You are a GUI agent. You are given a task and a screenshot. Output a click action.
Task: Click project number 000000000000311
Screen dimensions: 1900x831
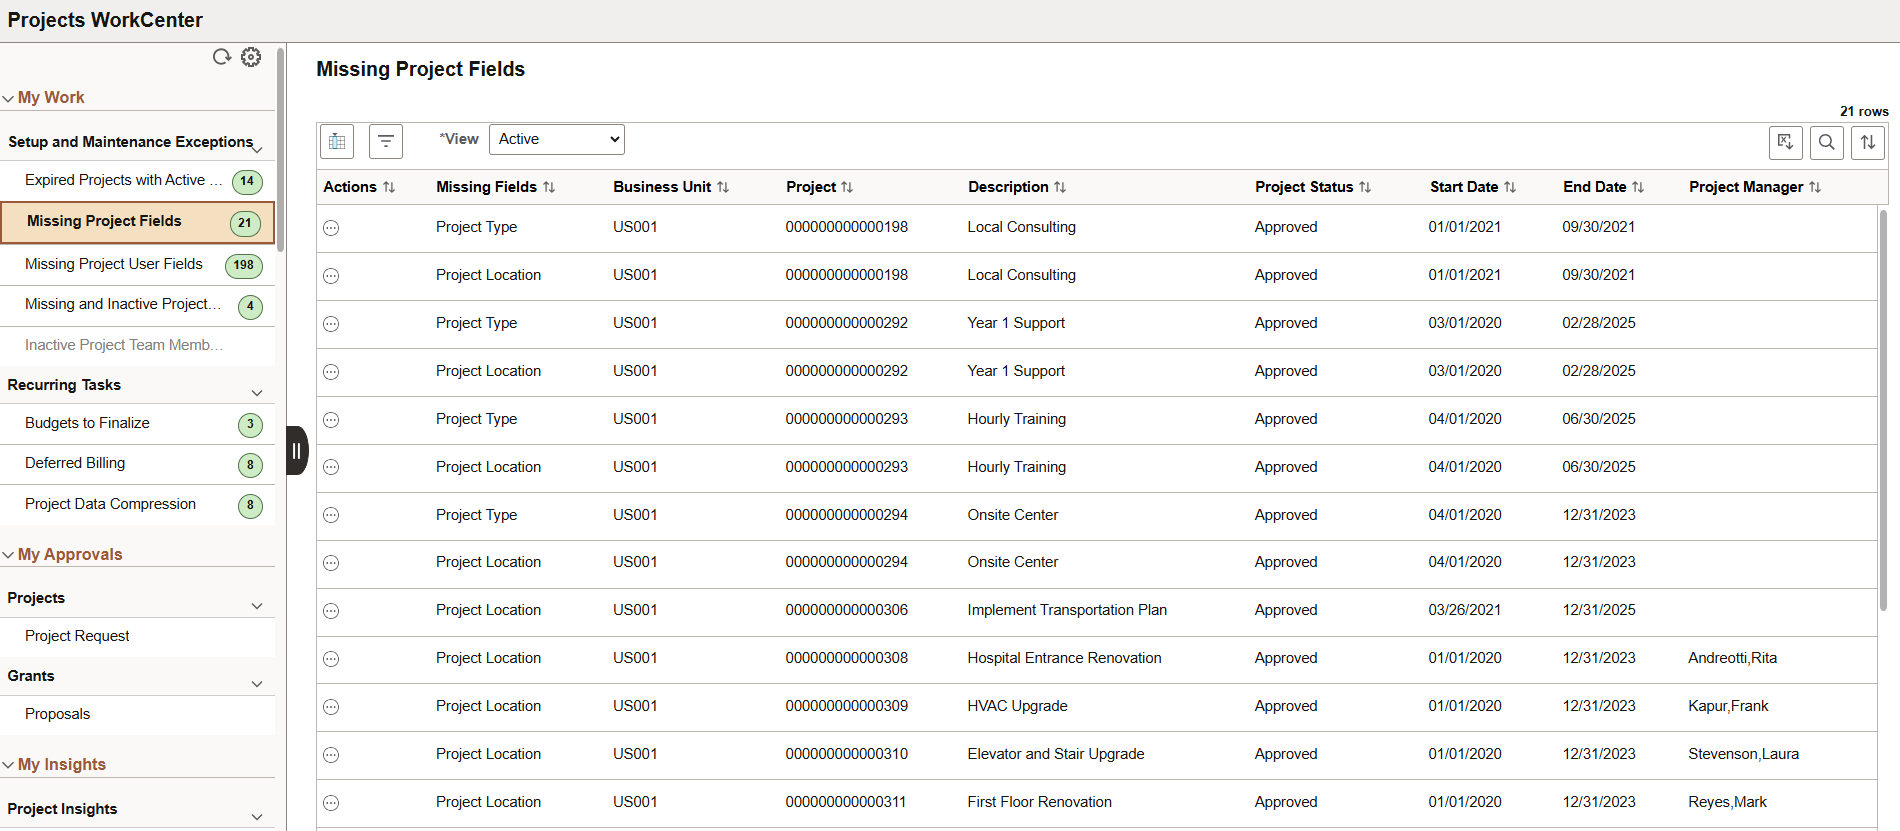coord(846,802)
